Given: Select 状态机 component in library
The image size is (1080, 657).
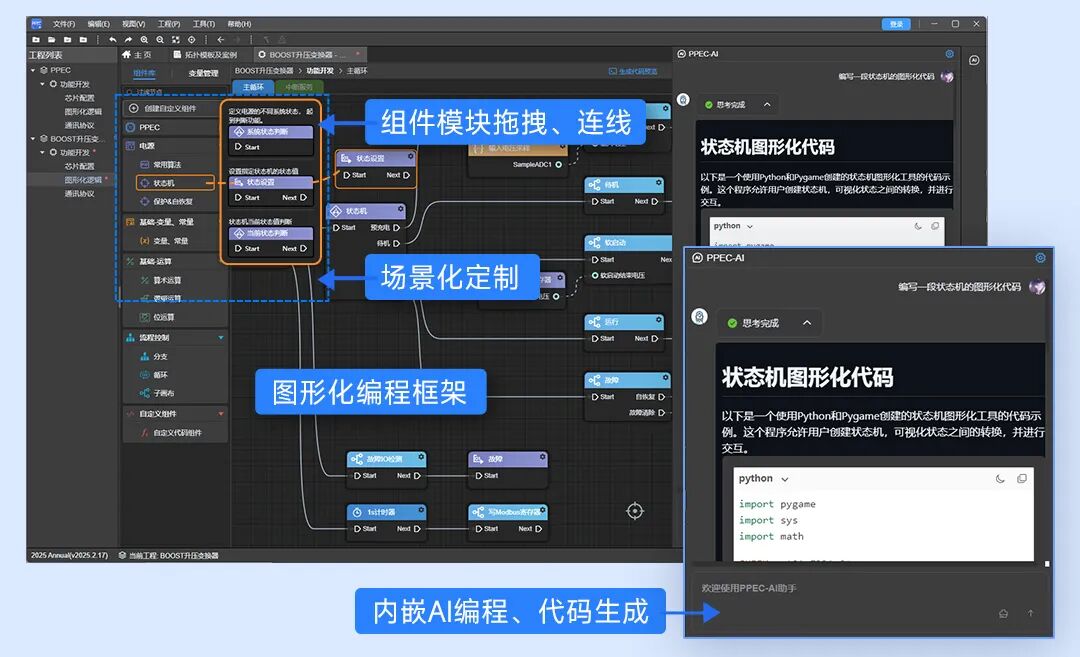Looking at the screenshot, I should click(x=176, y=182).
